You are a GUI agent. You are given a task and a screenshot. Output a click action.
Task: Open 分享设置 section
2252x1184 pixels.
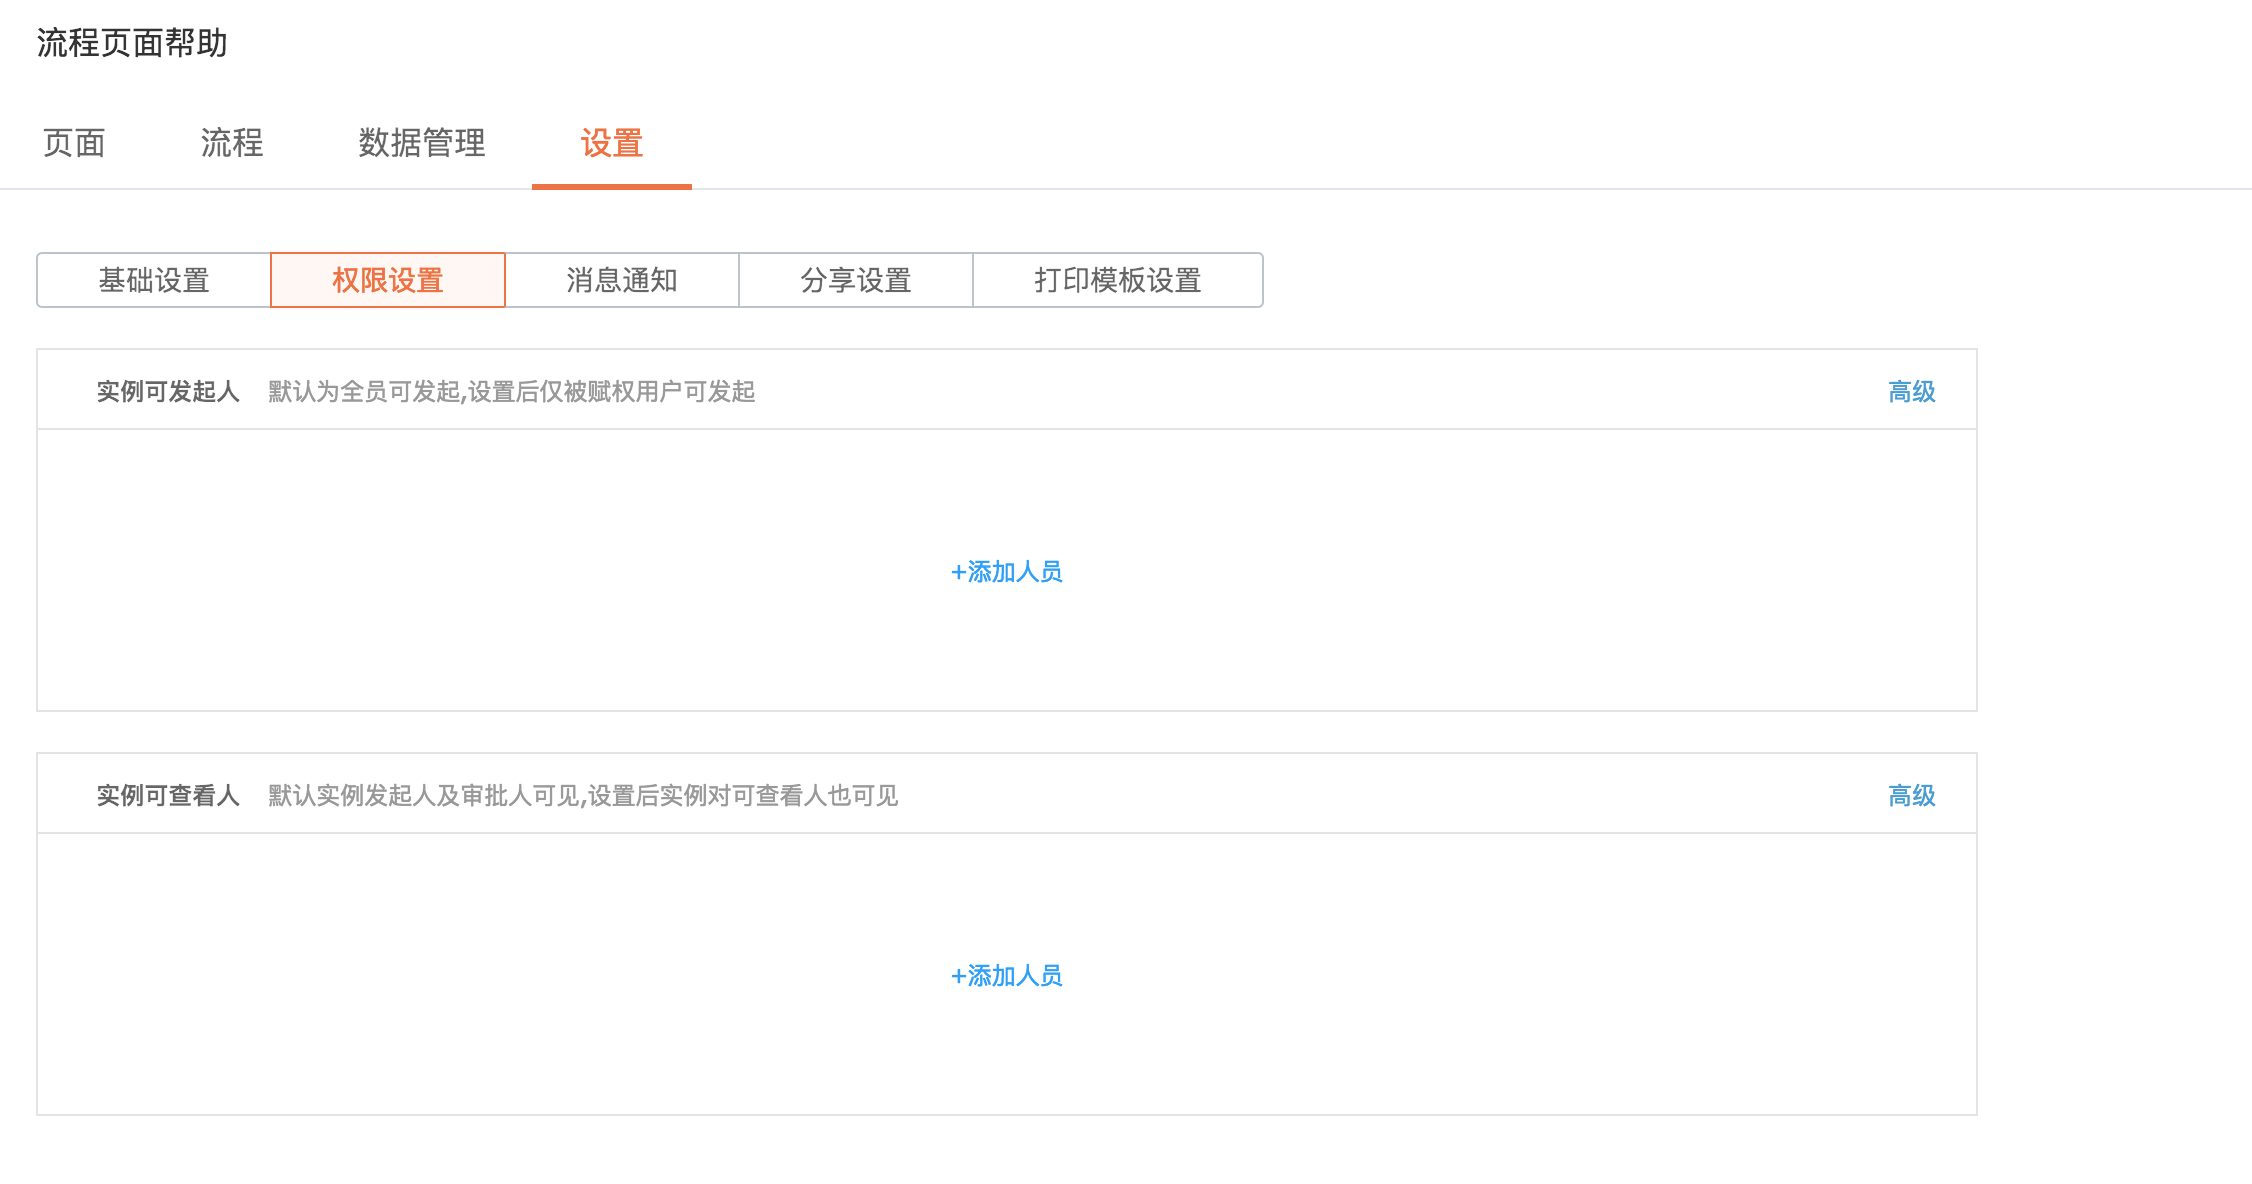[x=856, y=280]
